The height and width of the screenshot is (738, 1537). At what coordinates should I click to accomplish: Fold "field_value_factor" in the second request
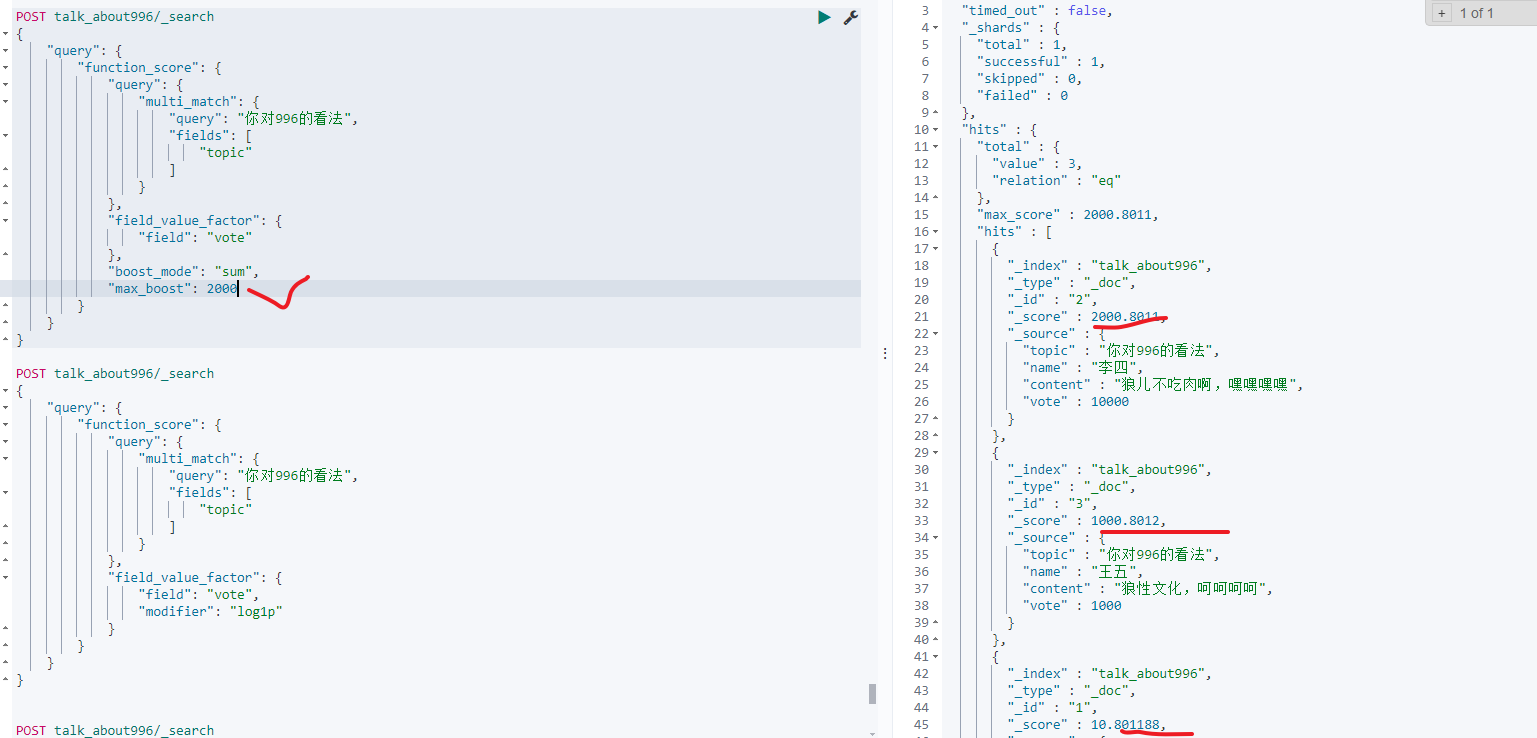tap(5, 578)
